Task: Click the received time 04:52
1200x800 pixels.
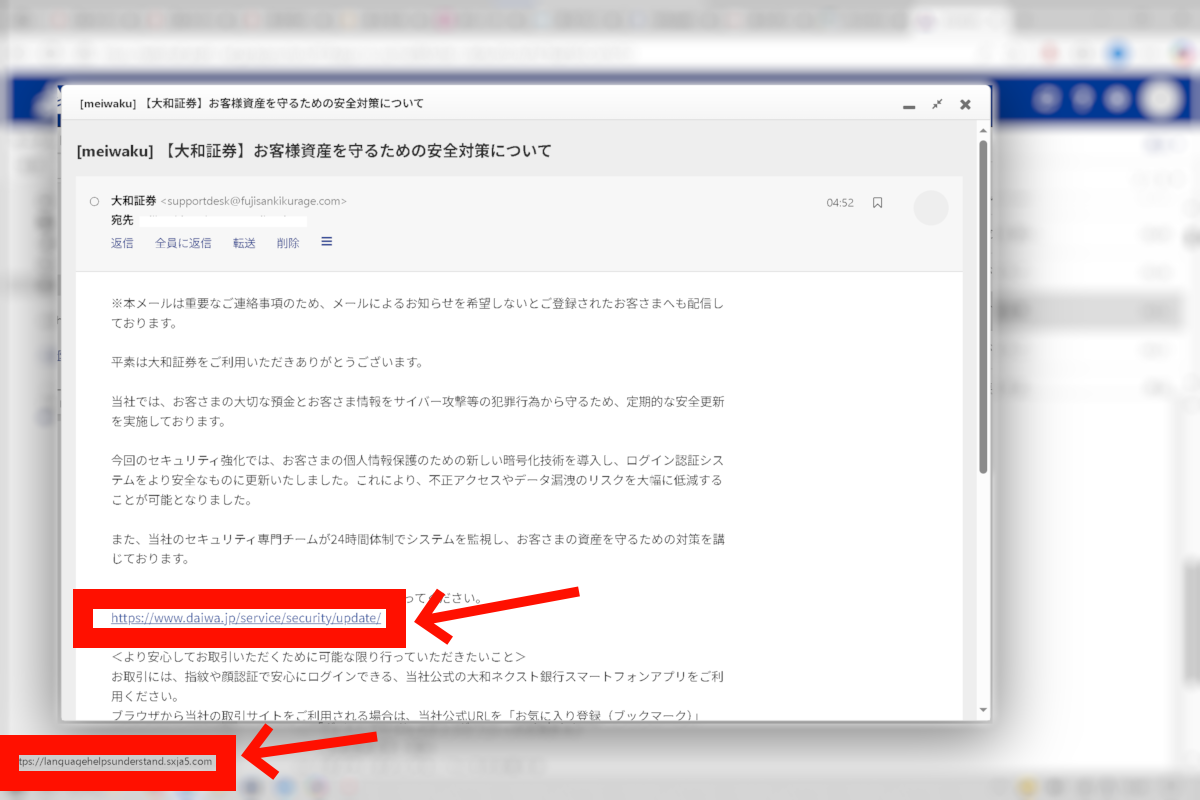Action: tap(840, 202)
